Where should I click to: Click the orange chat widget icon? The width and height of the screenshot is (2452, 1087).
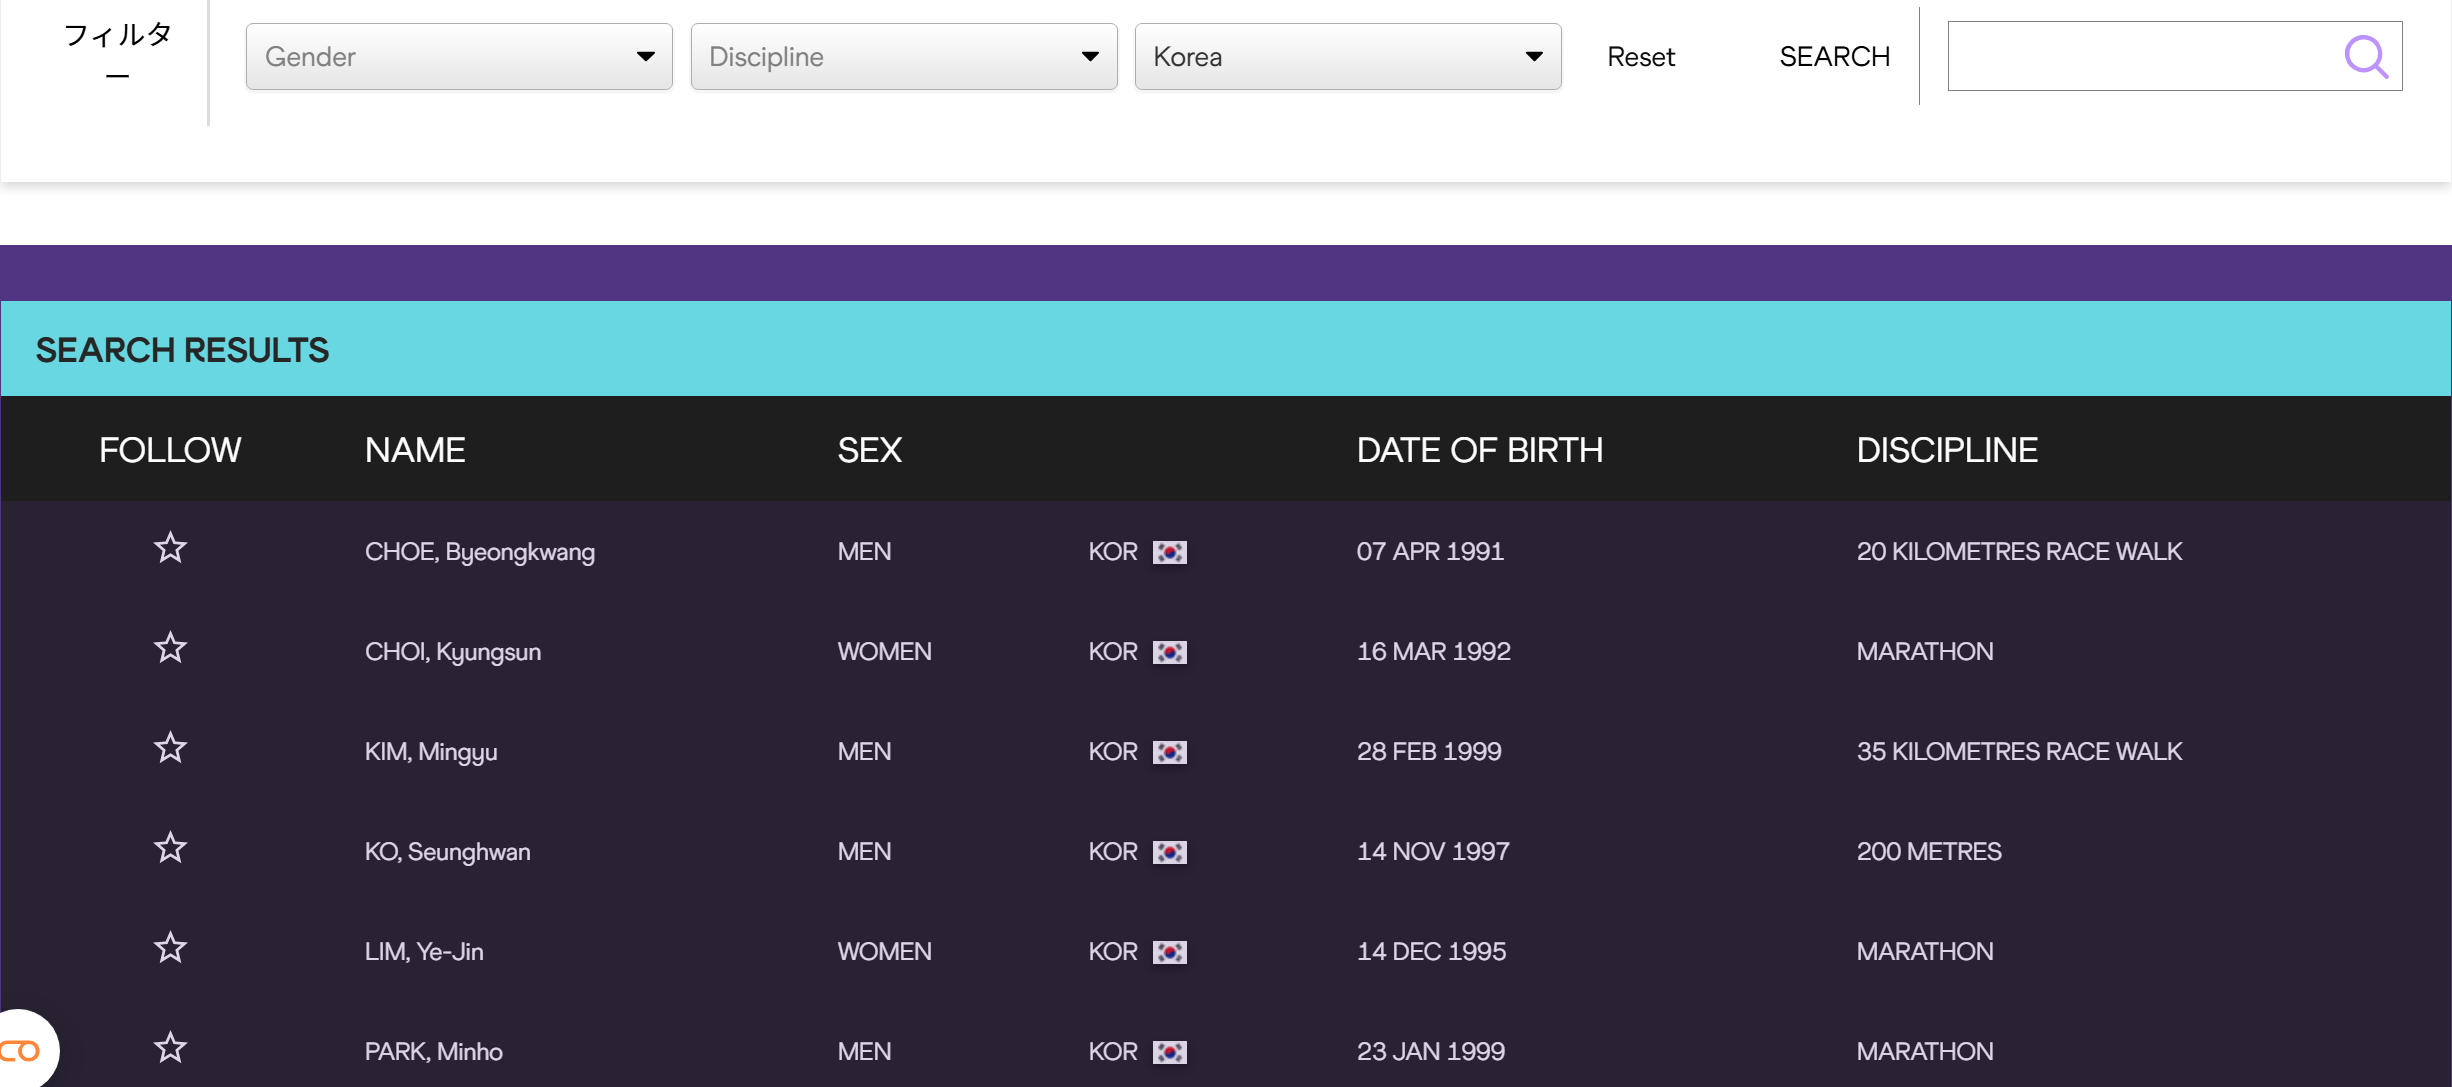tap(20, 1051)
